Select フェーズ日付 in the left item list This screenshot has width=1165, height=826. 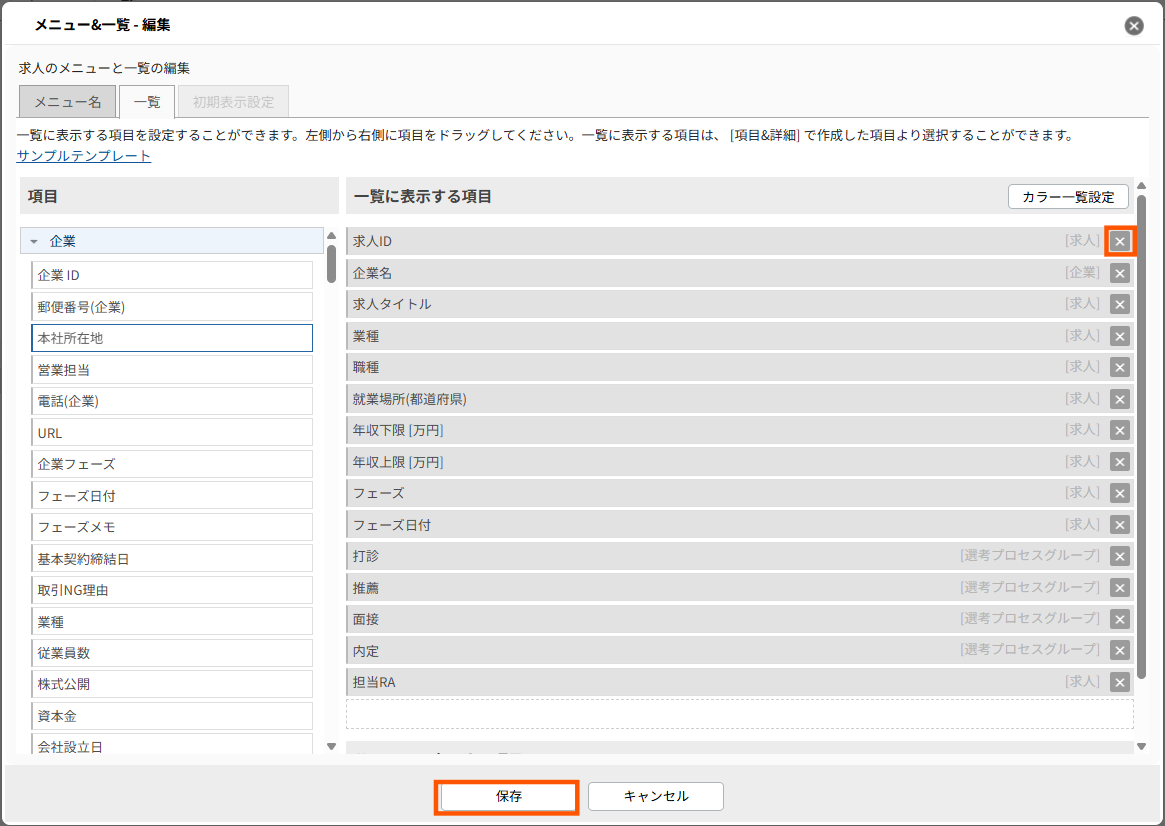pyautogui.click(x=172, y=495)
